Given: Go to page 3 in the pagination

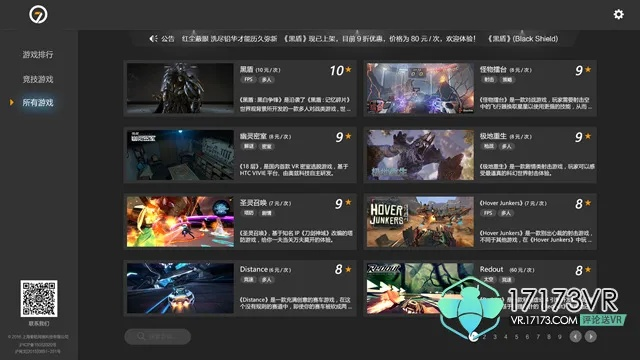Looking at the screenshot, I should 495,337.
